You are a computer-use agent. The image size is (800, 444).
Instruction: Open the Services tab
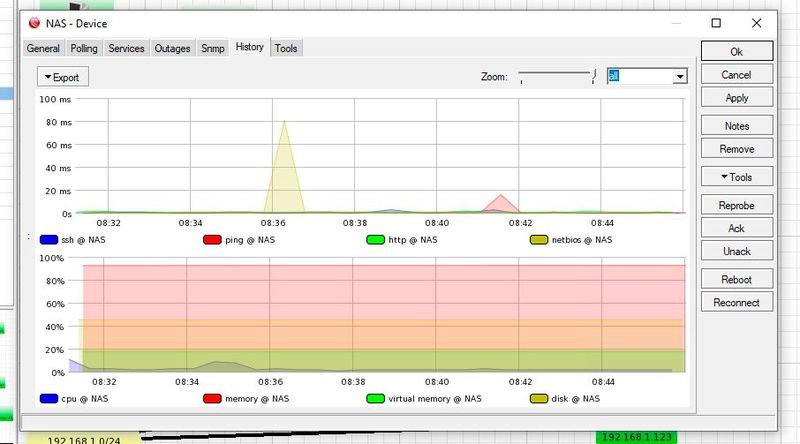coord(126,48)
